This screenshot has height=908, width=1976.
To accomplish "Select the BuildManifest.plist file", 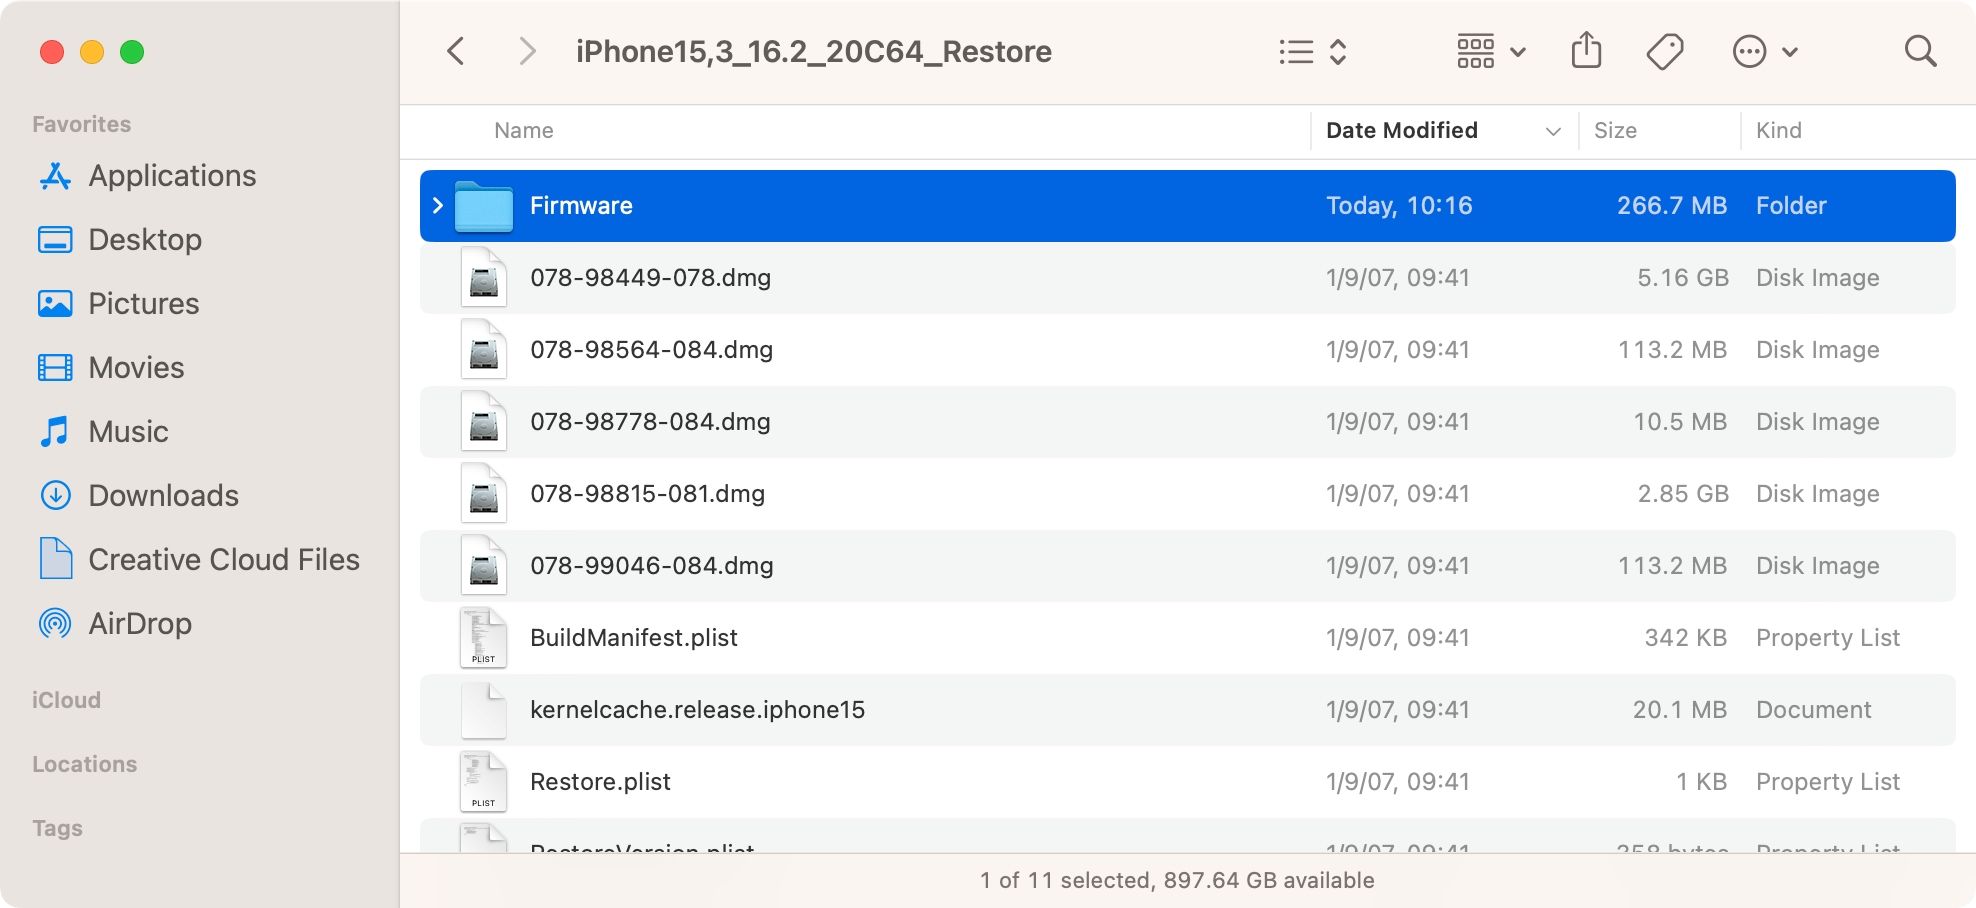I will coord(634,638).
